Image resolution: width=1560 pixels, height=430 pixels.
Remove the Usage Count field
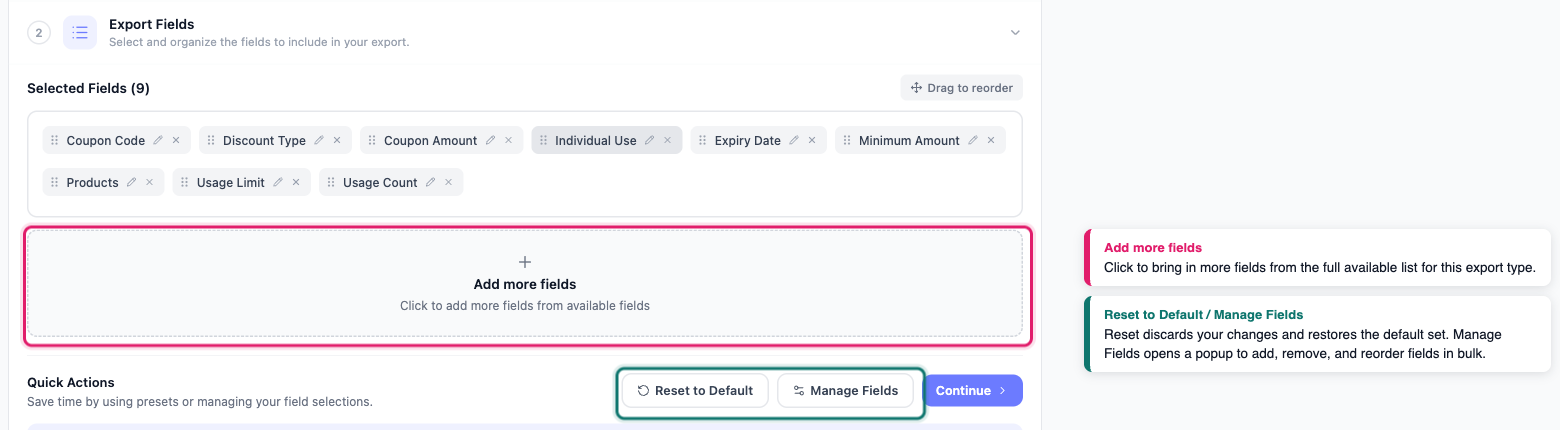448,183
